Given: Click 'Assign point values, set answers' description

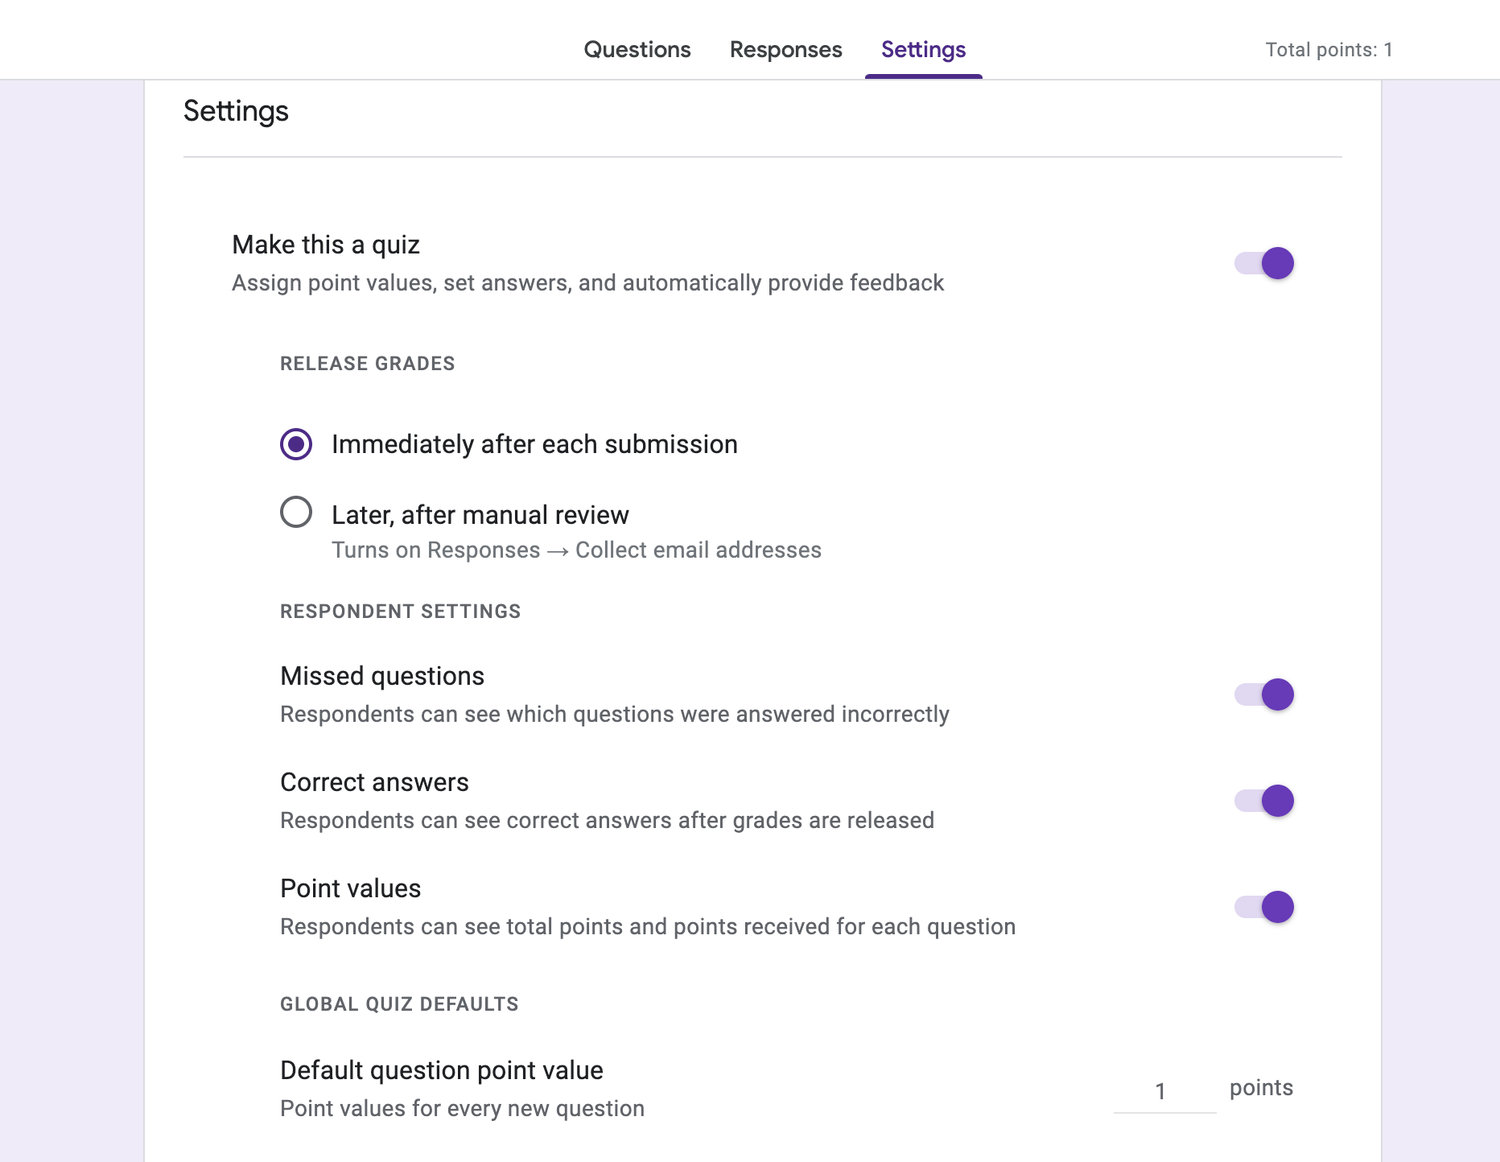Looking at the screenshot, I should point(588,283).
